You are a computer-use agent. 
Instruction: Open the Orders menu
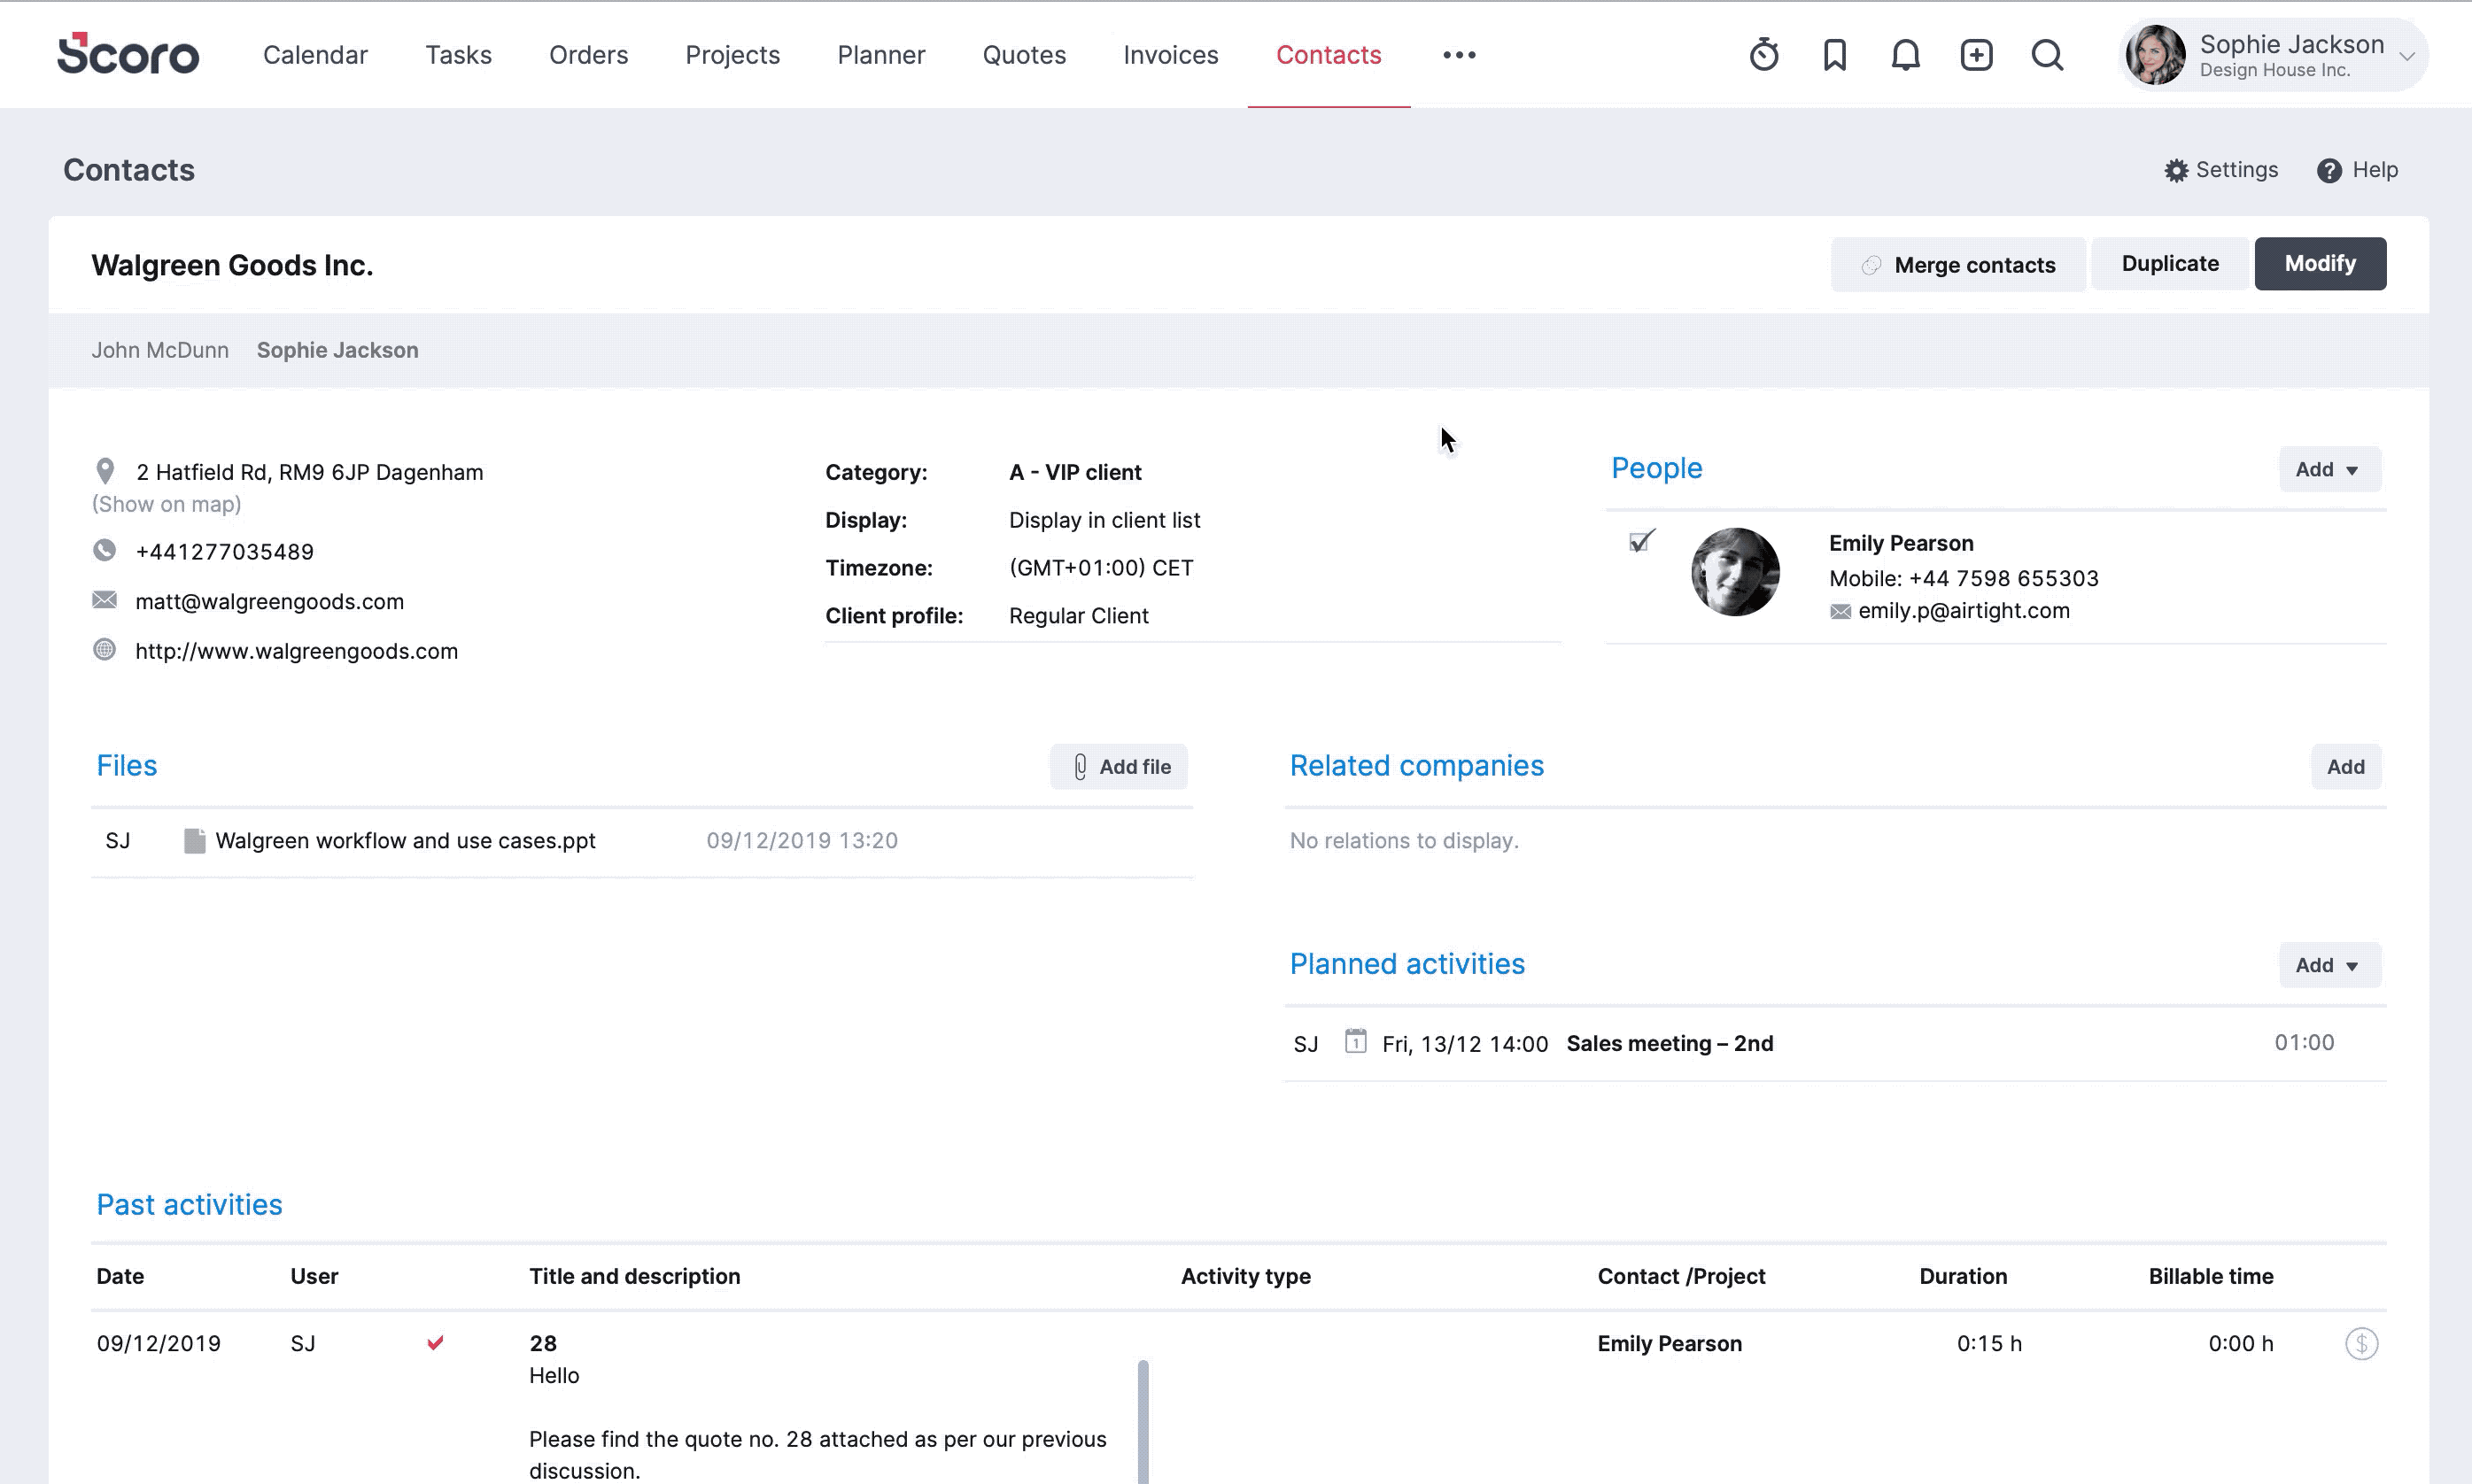pyautogui.click(x=588, y=55)
